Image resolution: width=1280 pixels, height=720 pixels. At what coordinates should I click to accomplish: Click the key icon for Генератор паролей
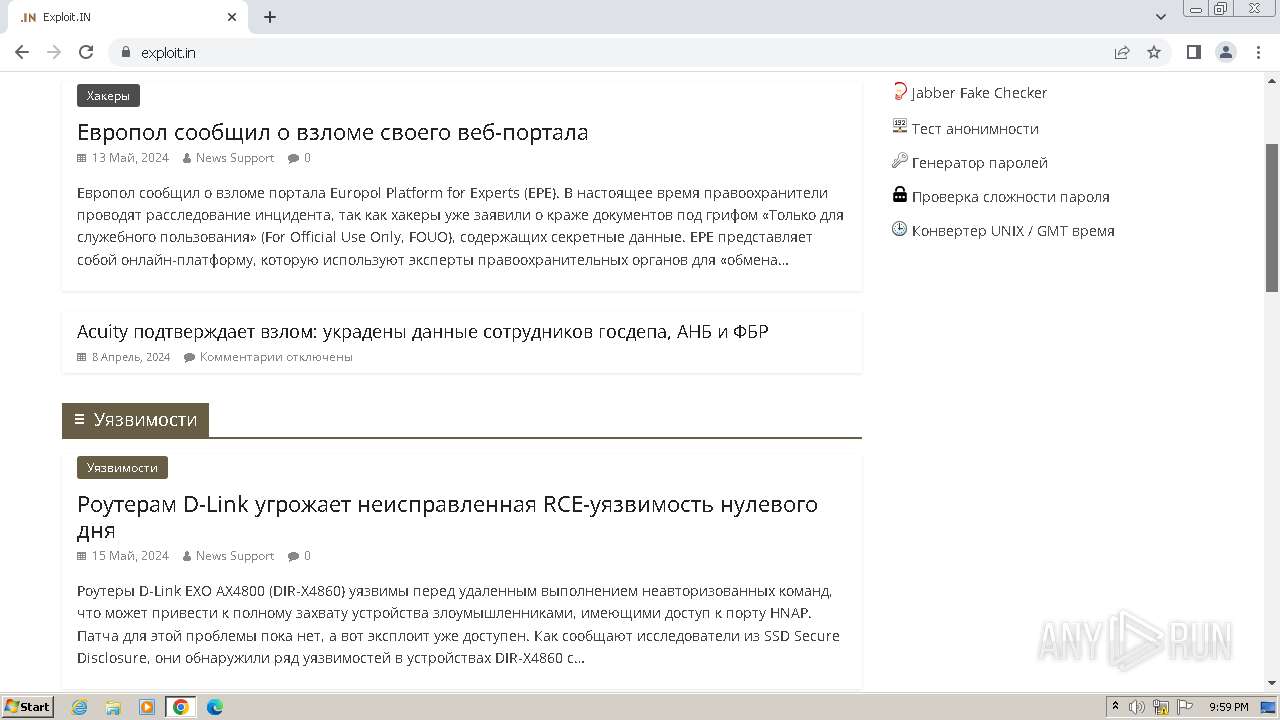900,160
